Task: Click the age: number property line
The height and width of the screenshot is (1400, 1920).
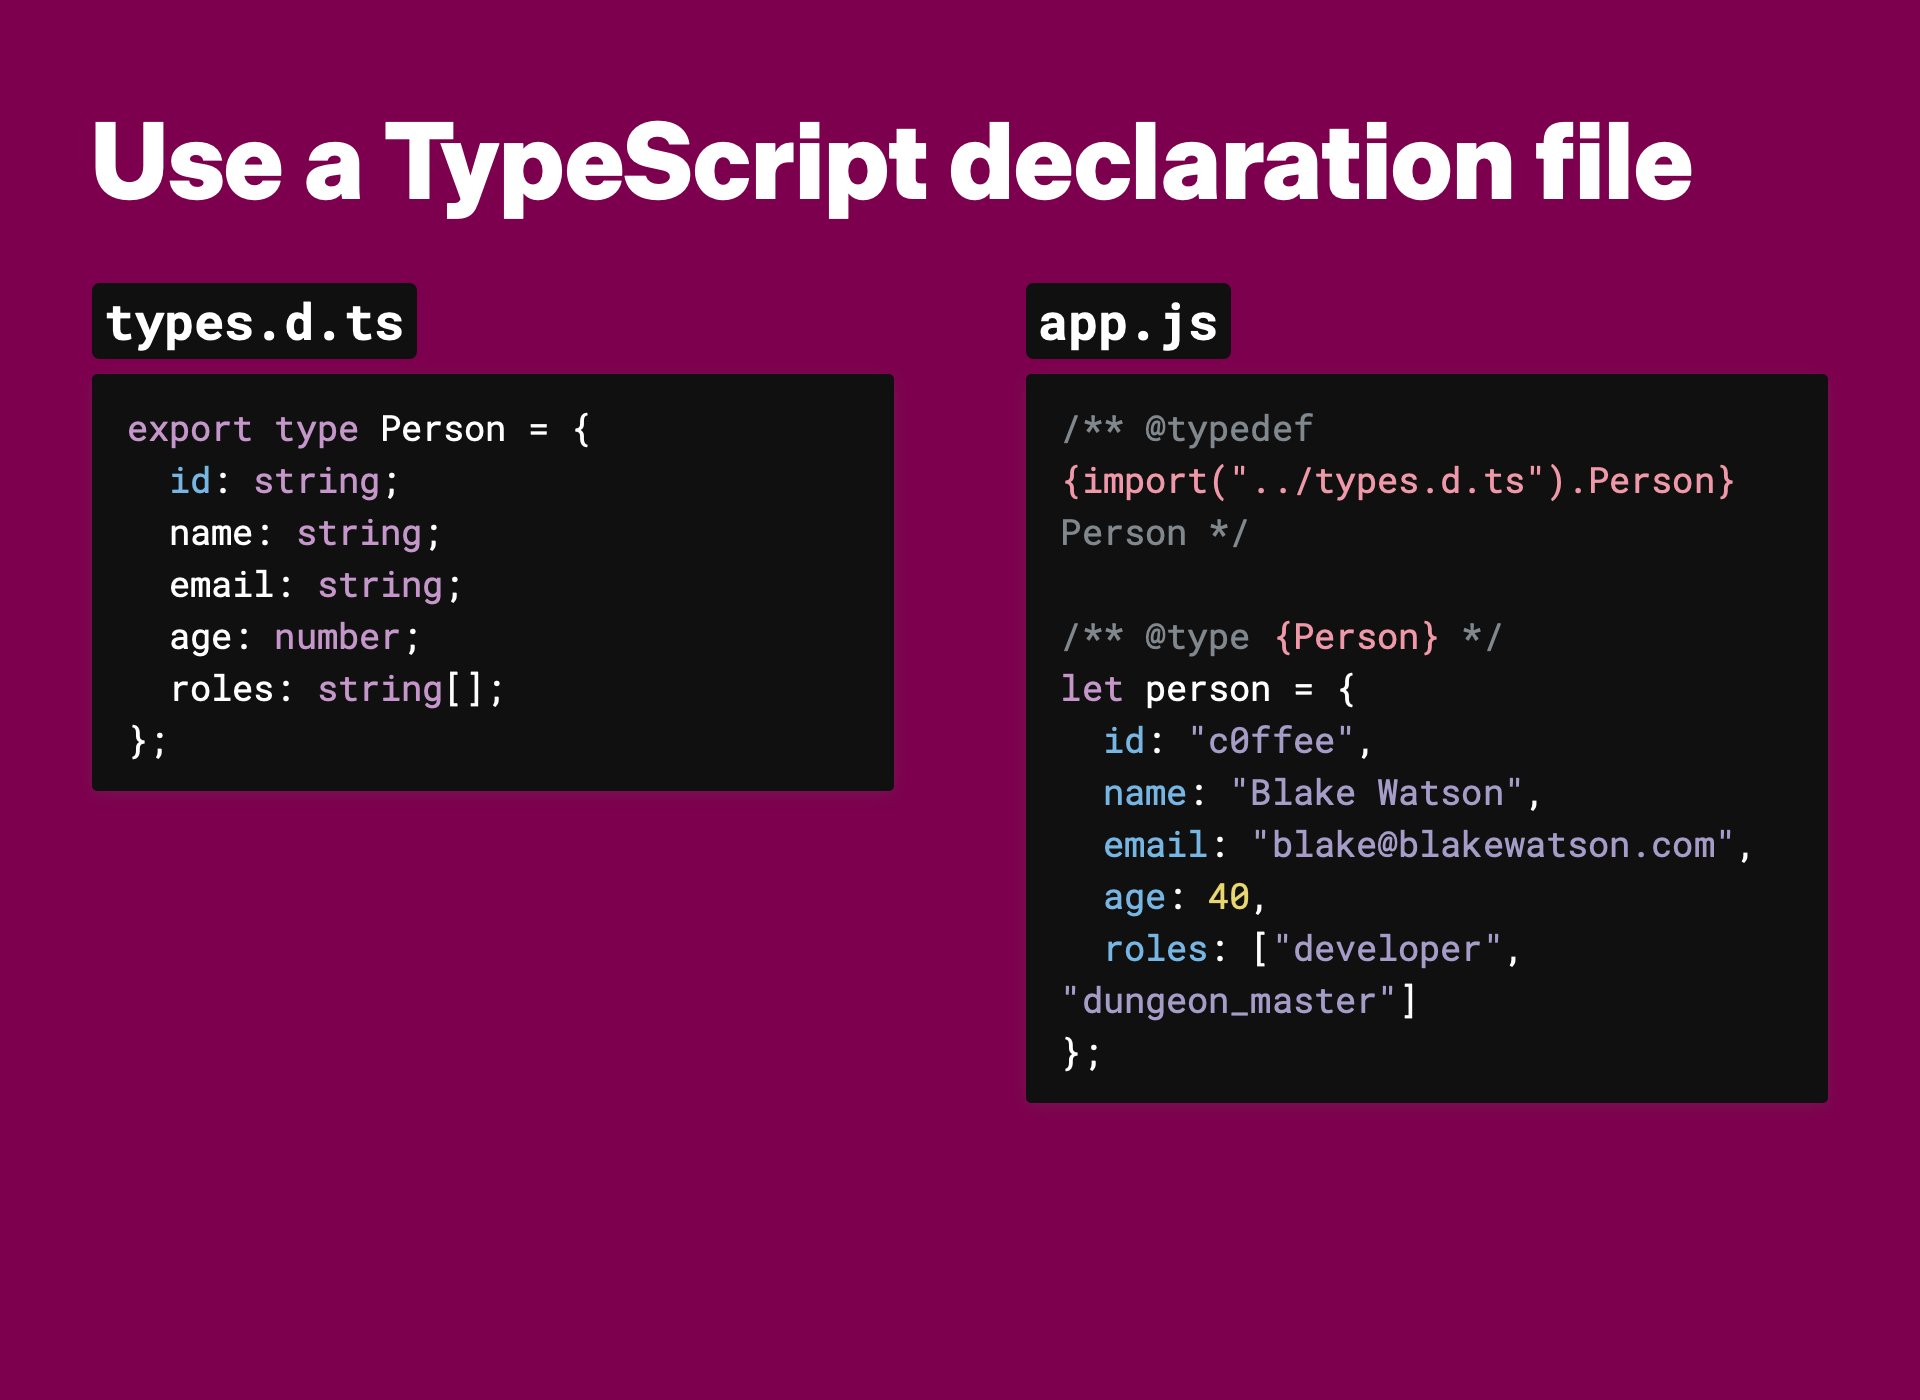Action: point(295,637)
